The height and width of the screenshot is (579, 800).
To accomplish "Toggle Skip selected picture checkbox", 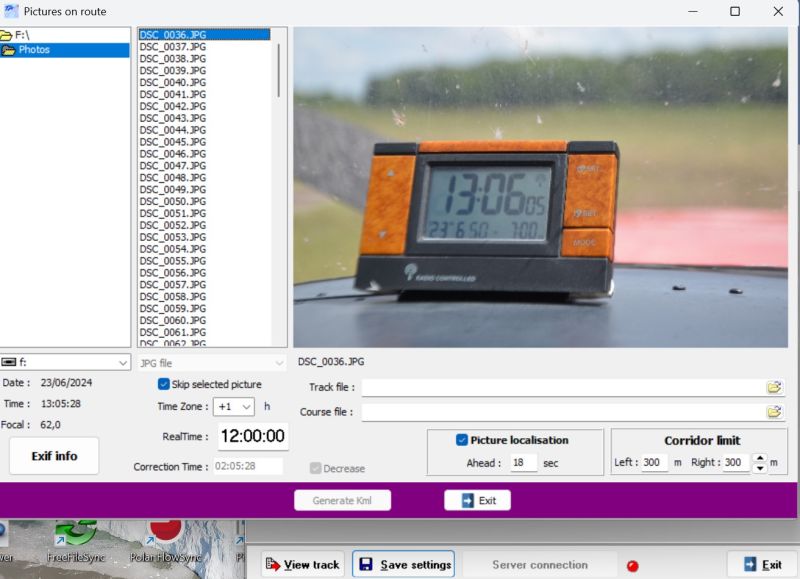I will (164, 384).
